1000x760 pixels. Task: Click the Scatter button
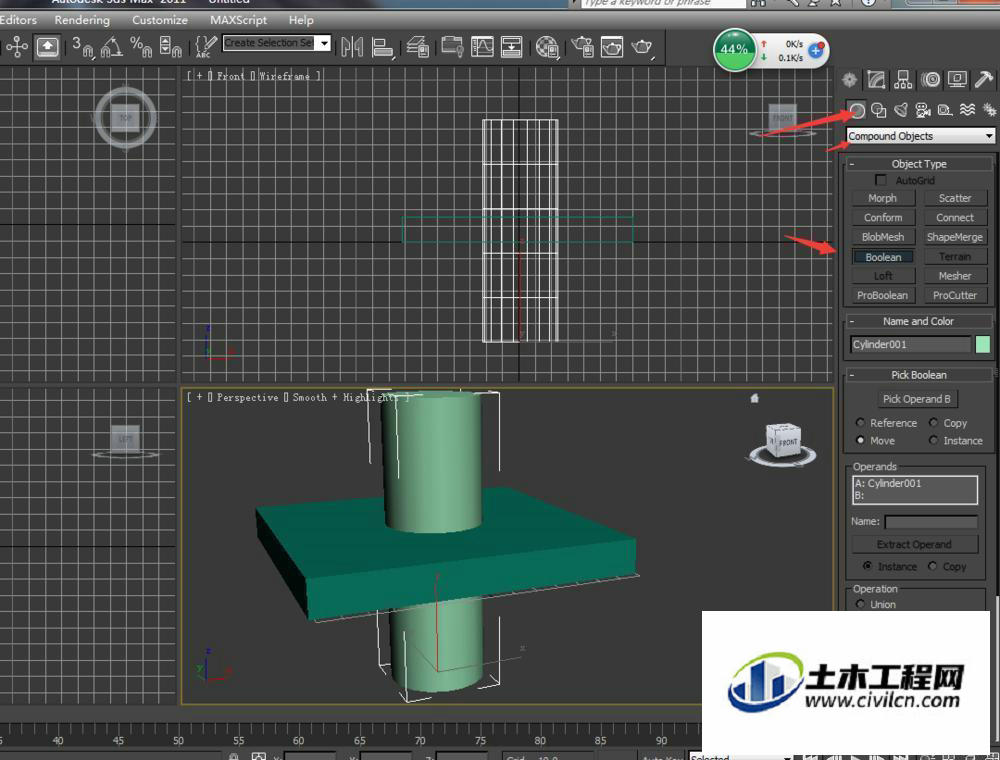coord(955,198)
